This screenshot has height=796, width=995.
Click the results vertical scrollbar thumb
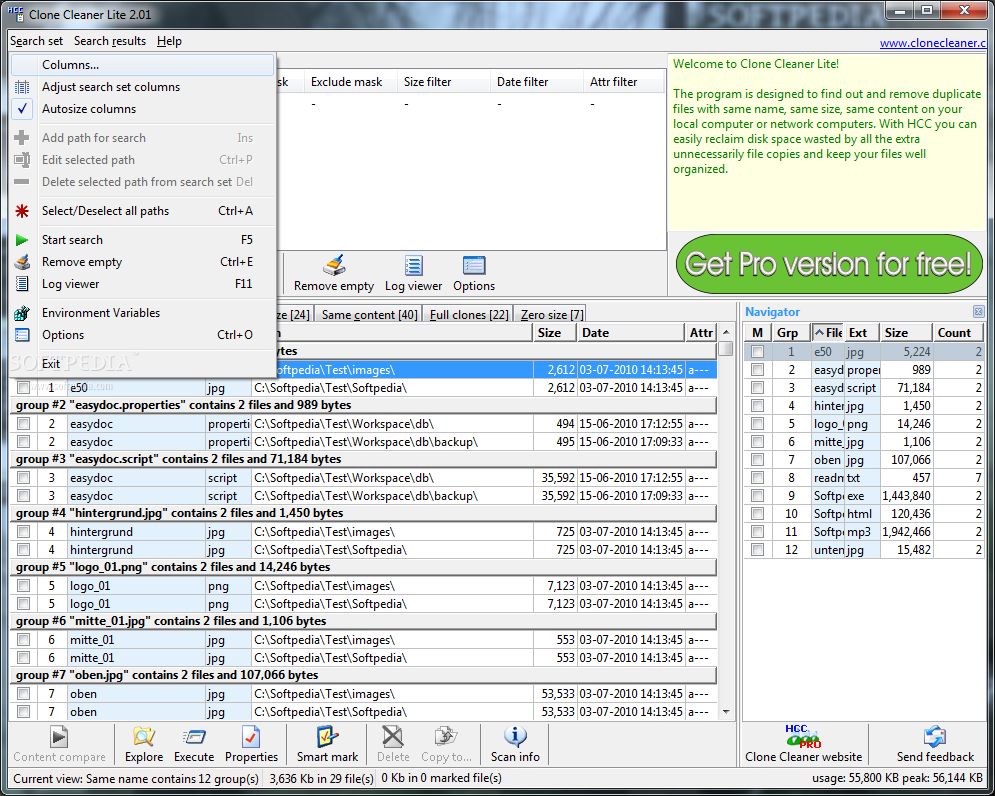pyautogui.click(x=726, y=349)
